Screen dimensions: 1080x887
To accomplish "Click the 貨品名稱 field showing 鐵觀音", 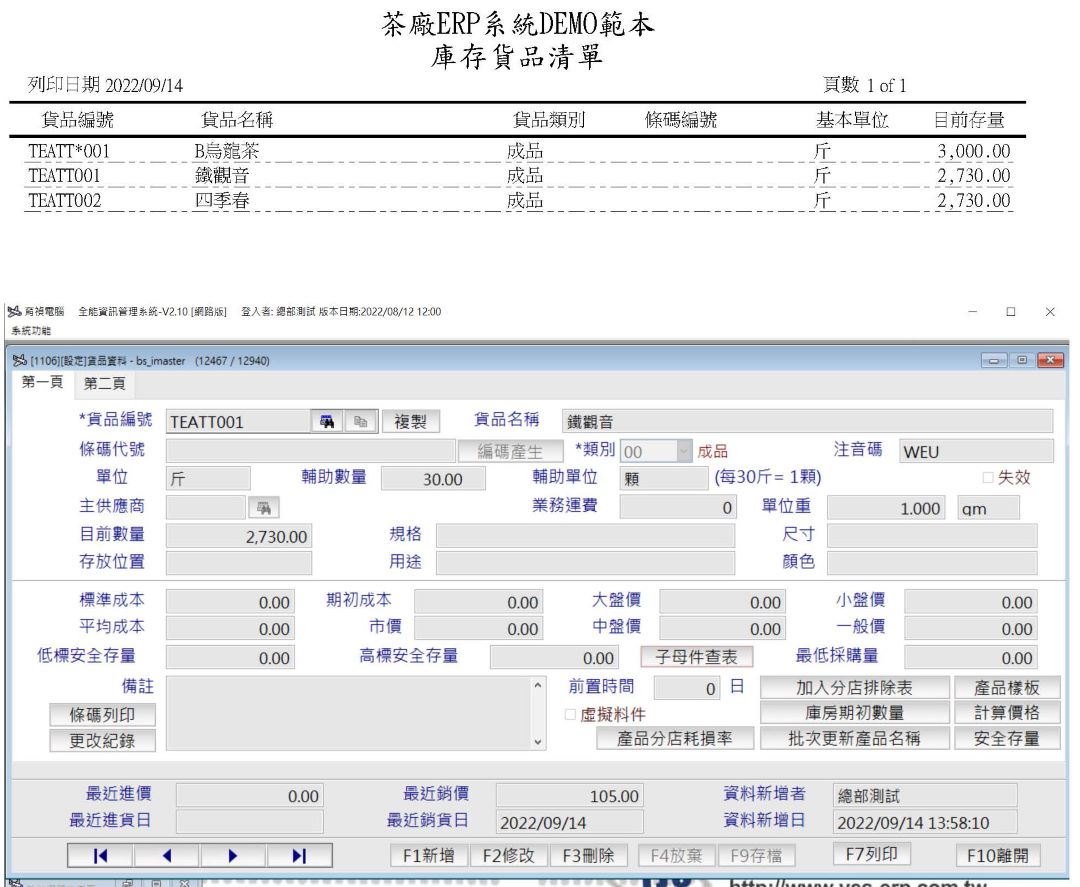I will [807, 421].
